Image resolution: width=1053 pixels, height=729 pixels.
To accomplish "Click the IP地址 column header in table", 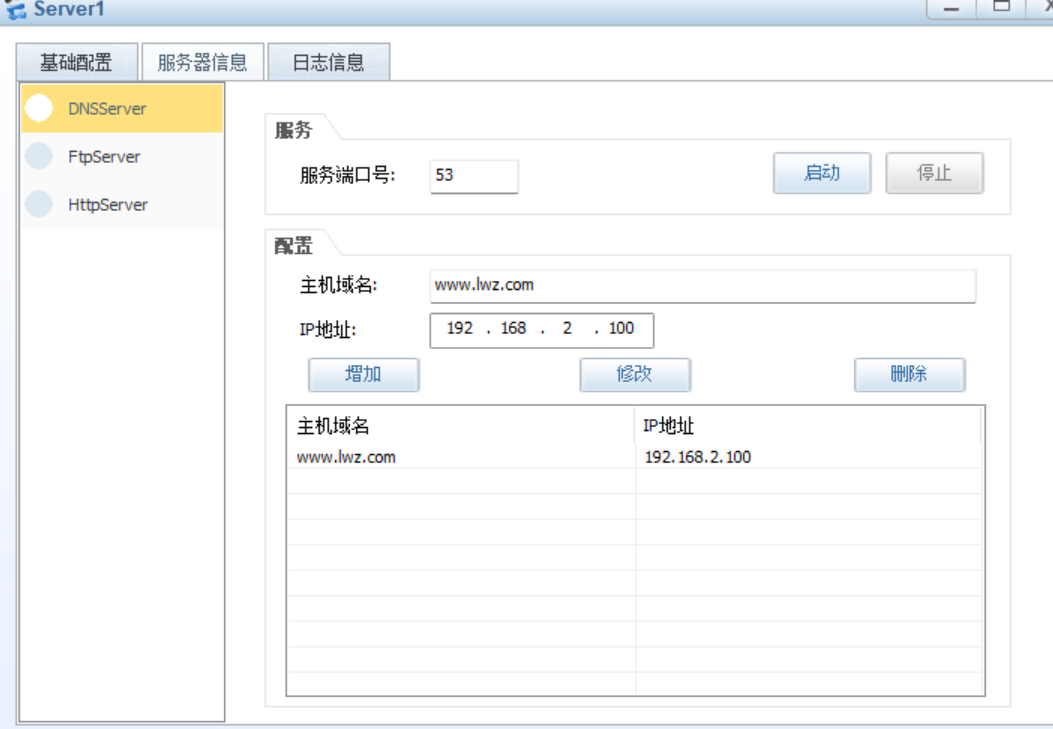I will (808, 426).
